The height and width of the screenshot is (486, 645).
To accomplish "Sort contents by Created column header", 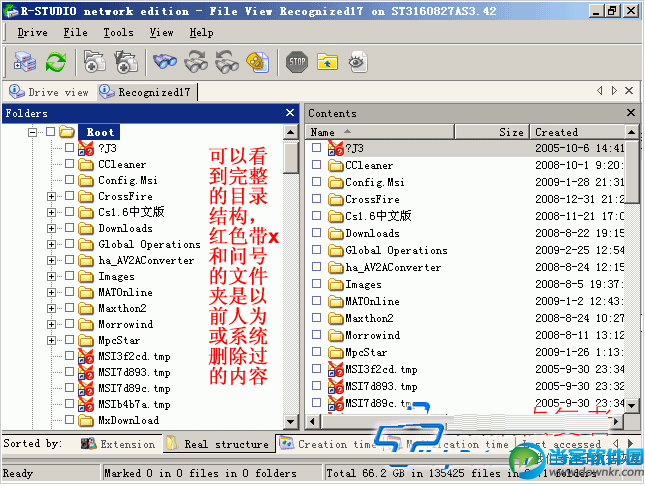I will (x=577, y=132).
